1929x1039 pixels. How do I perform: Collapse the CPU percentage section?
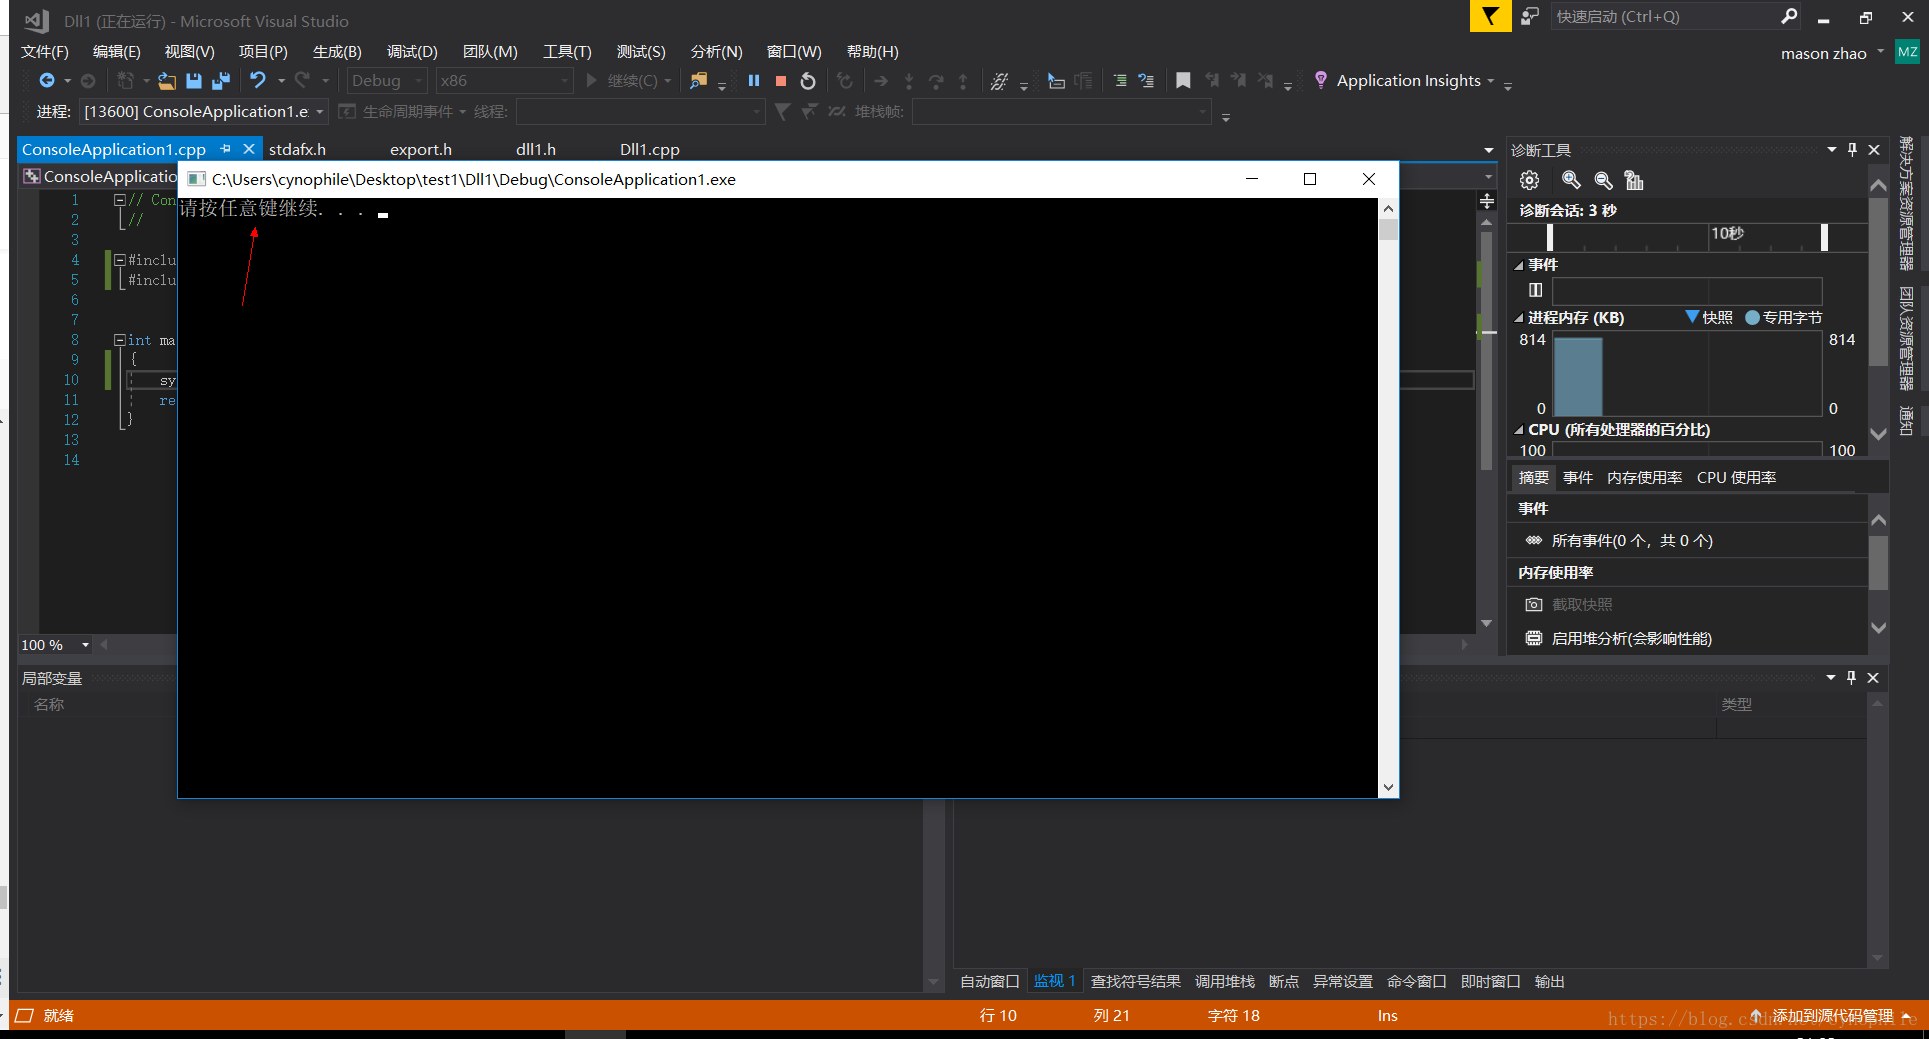tap(1519, 430)
